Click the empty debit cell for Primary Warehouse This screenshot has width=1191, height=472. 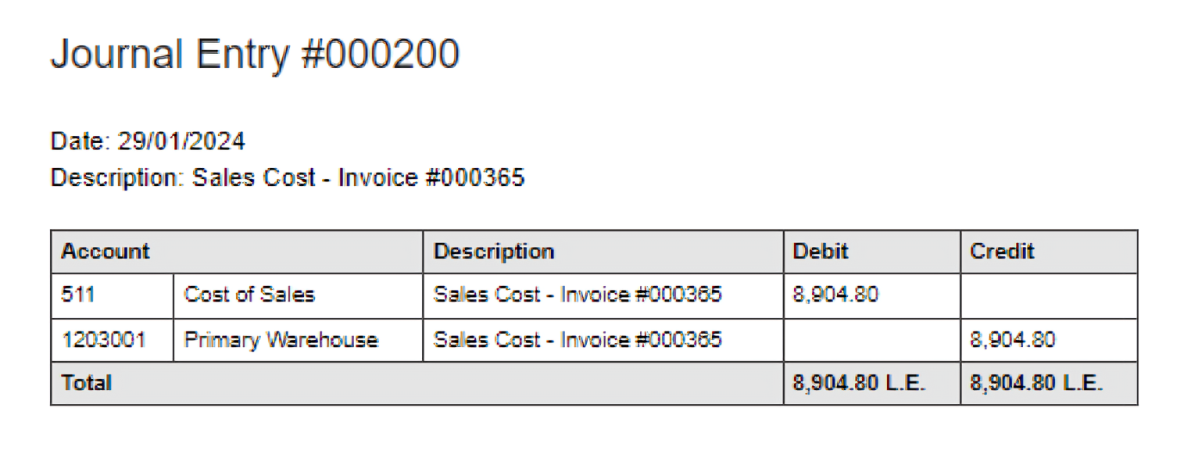tap(871, 340)
